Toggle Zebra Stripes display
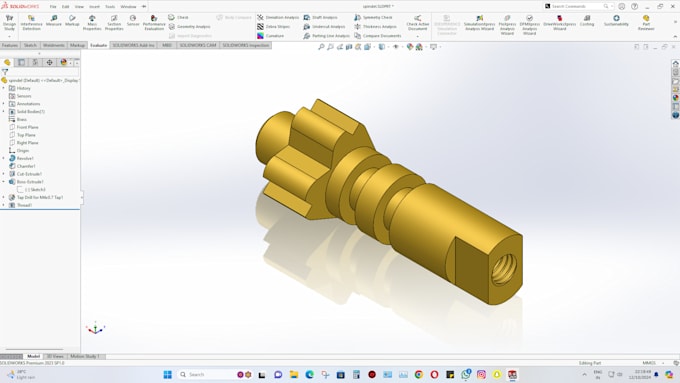Viewport: 680px width, 383px height. tap(274, 26)
